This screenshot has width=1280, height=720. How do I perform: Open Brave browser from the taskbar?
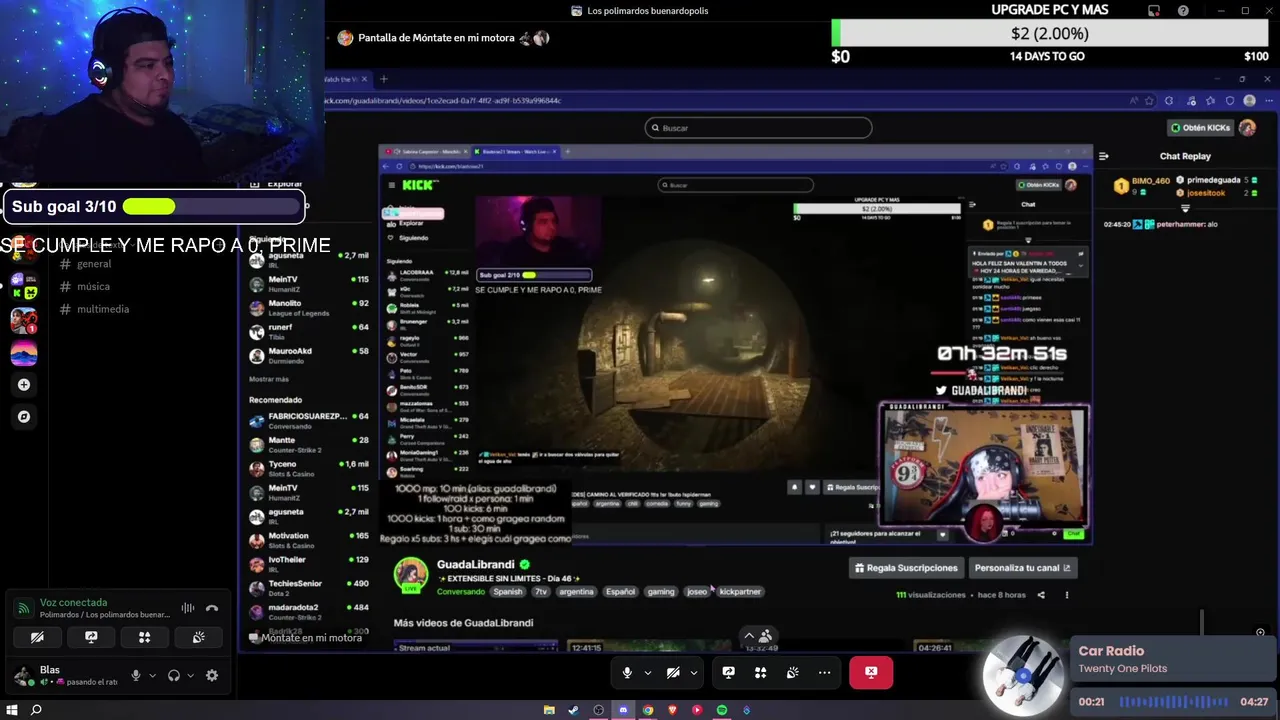(x=672, y=710)
